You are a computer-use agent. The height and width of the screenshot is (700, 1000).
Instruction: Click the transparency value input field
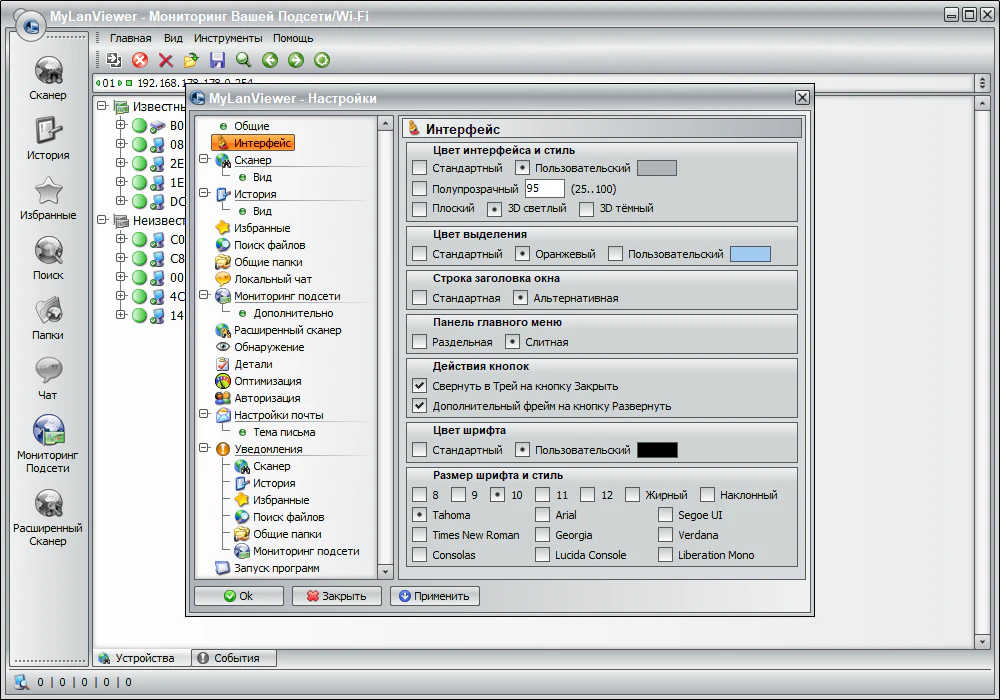tap(544, 189)
